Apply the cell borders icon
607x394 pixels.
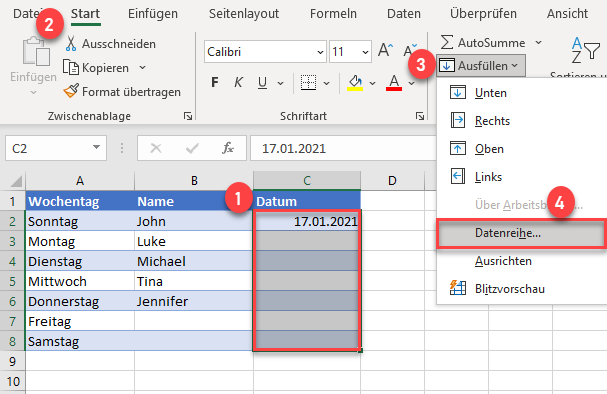[309, 82]
